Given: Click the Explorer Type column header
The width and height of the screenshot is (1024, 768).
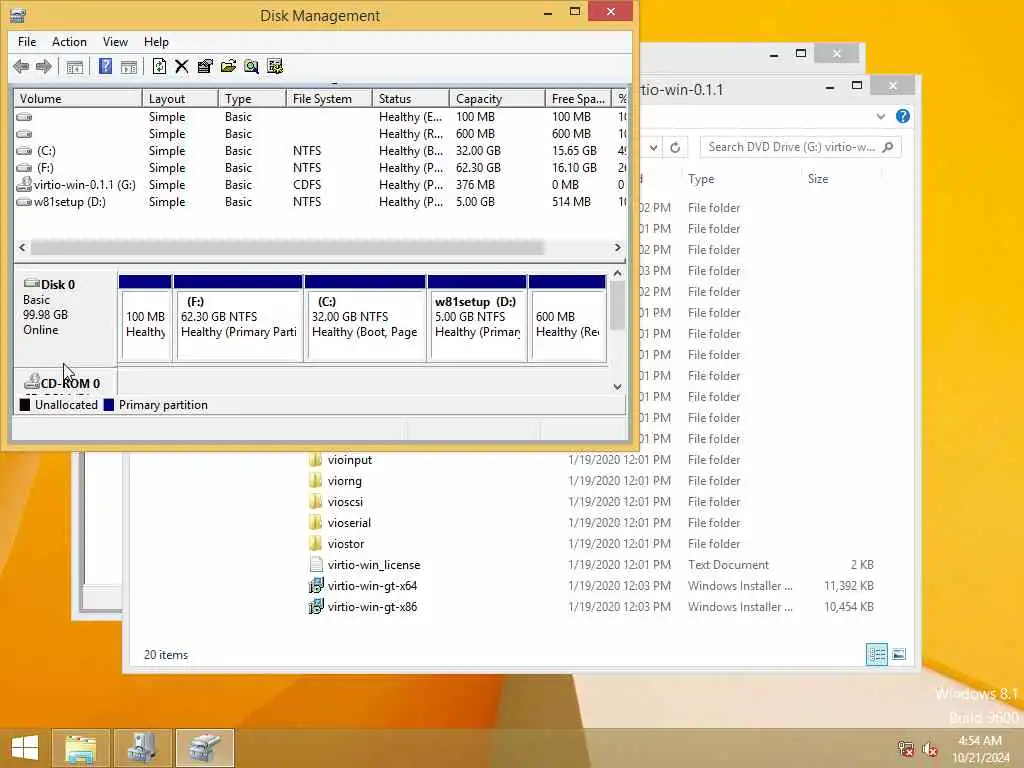Looking at the screenshot, I should [741, 179].
